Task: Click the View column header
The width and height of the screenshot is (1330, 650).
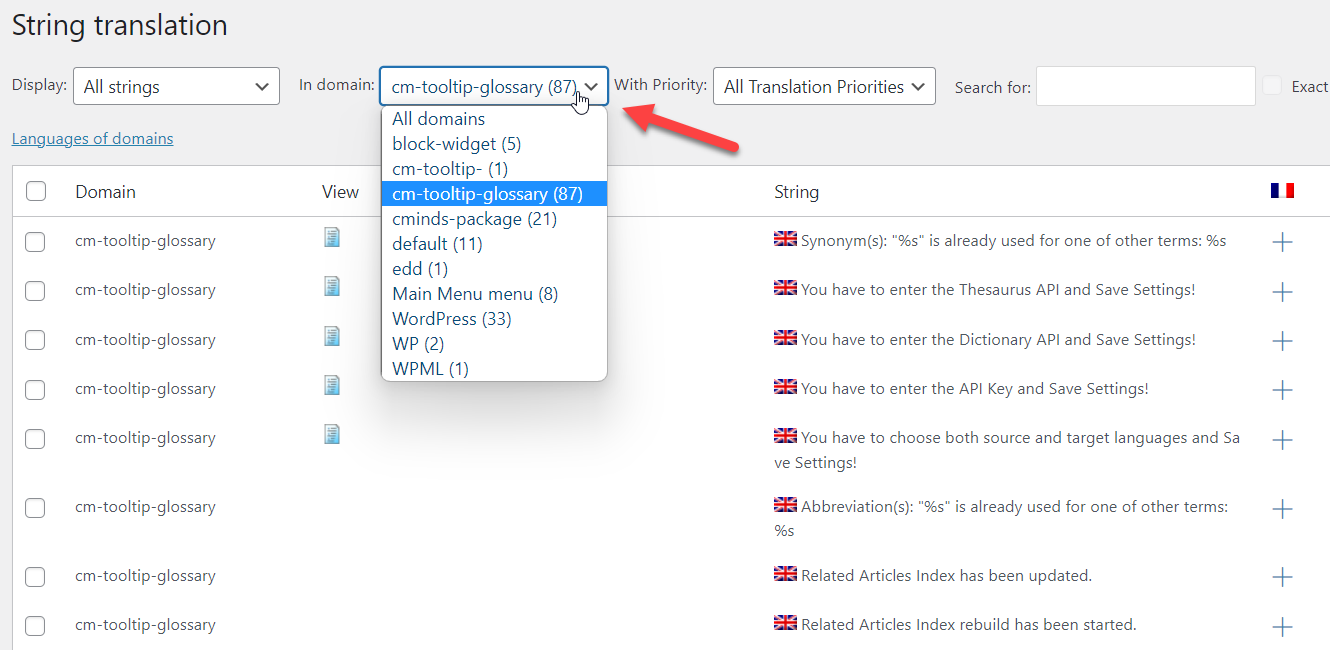Action: (x=340, y=192)
